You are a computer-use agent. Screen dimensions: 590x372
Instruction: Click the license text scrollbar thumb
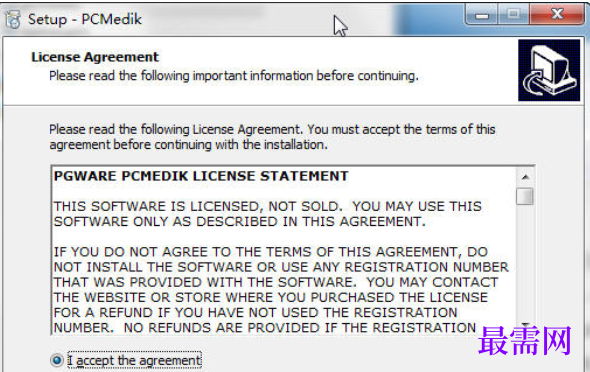tap(525, 196)
